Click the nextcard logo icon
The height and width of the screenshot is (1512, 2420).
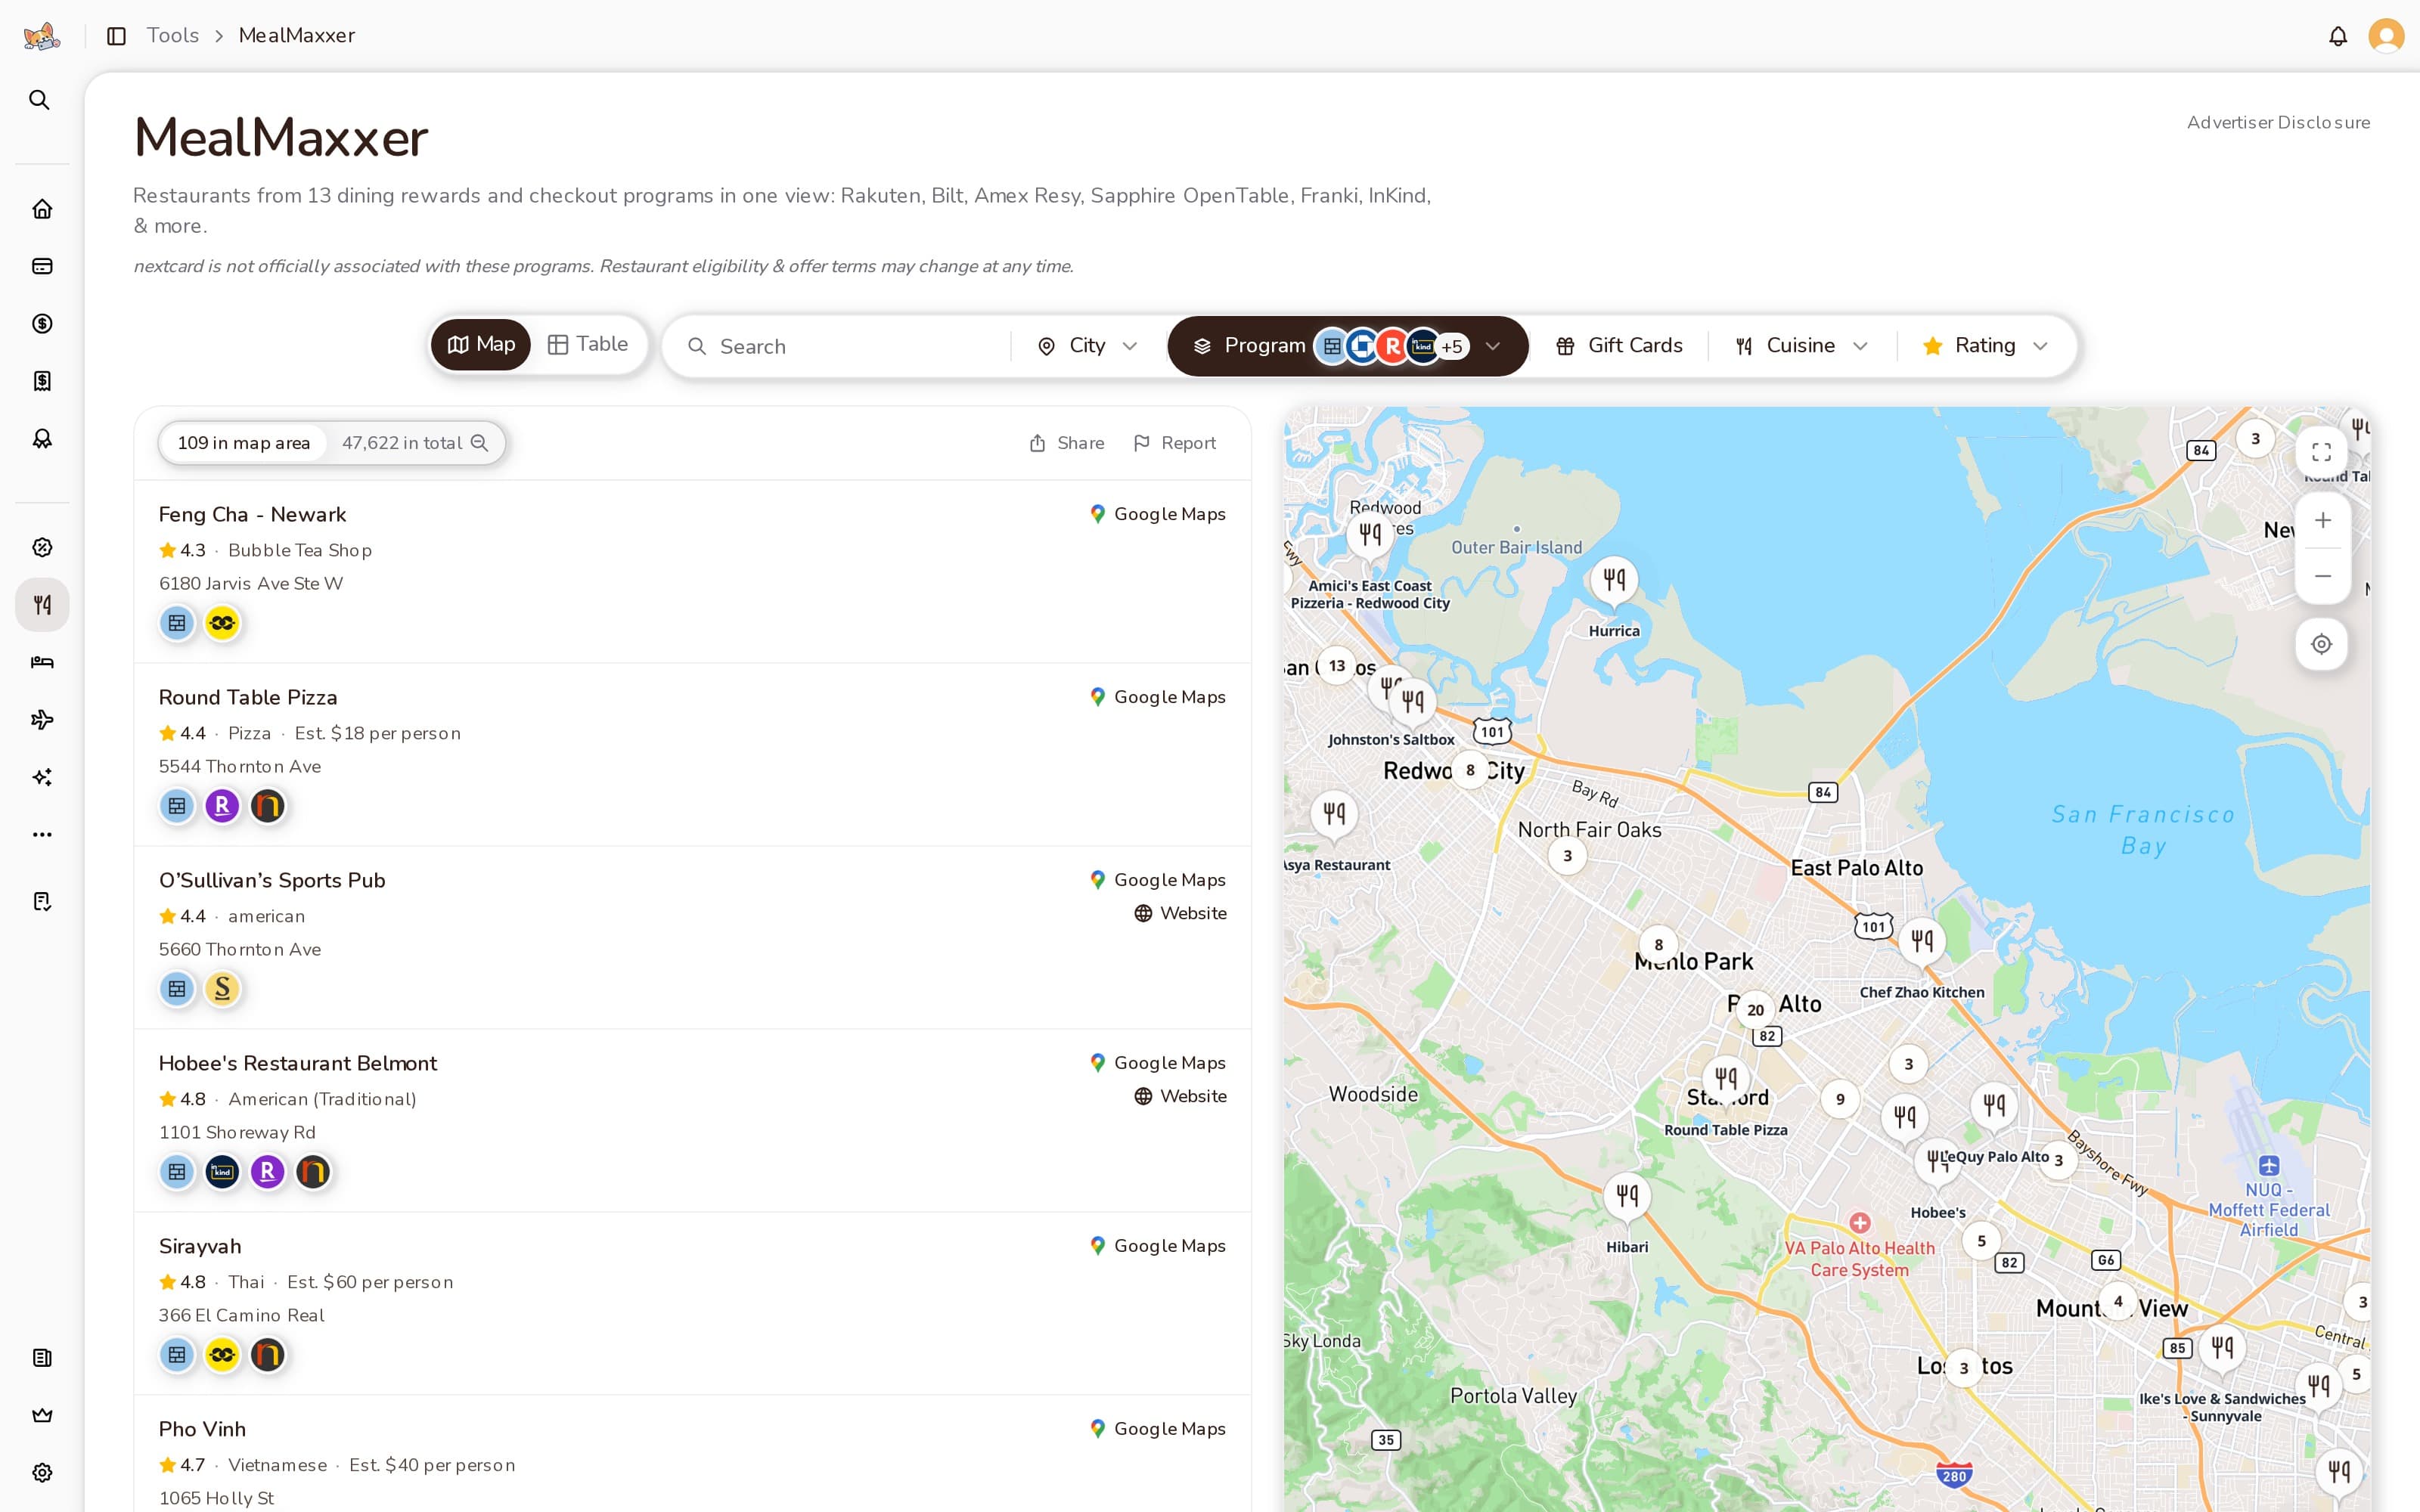click(x=41, y=36)
